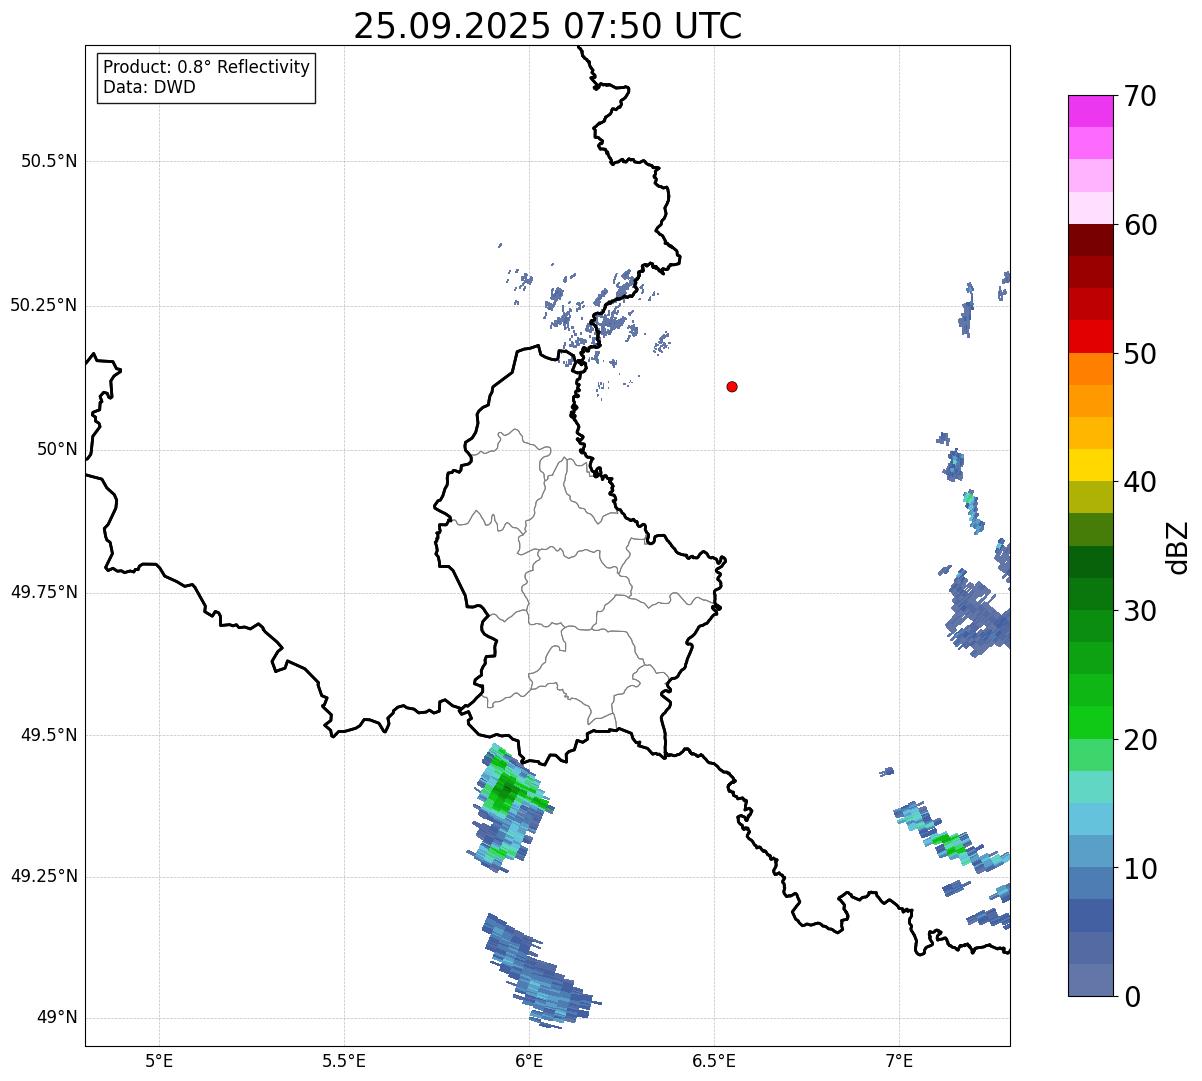Click 'Product: 0.8° Reflectivity' text
This screenshot has width=1202, height=1081.
[x=207, y=67]
